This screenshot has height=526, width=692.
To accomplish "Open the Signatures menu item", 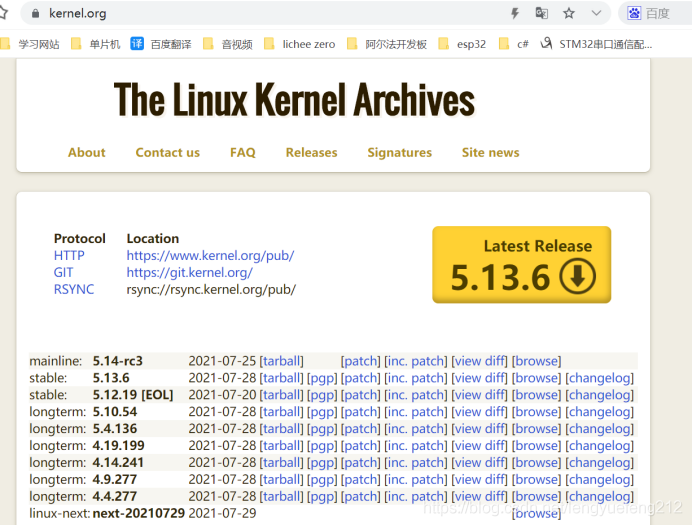I will click(400, 153).
